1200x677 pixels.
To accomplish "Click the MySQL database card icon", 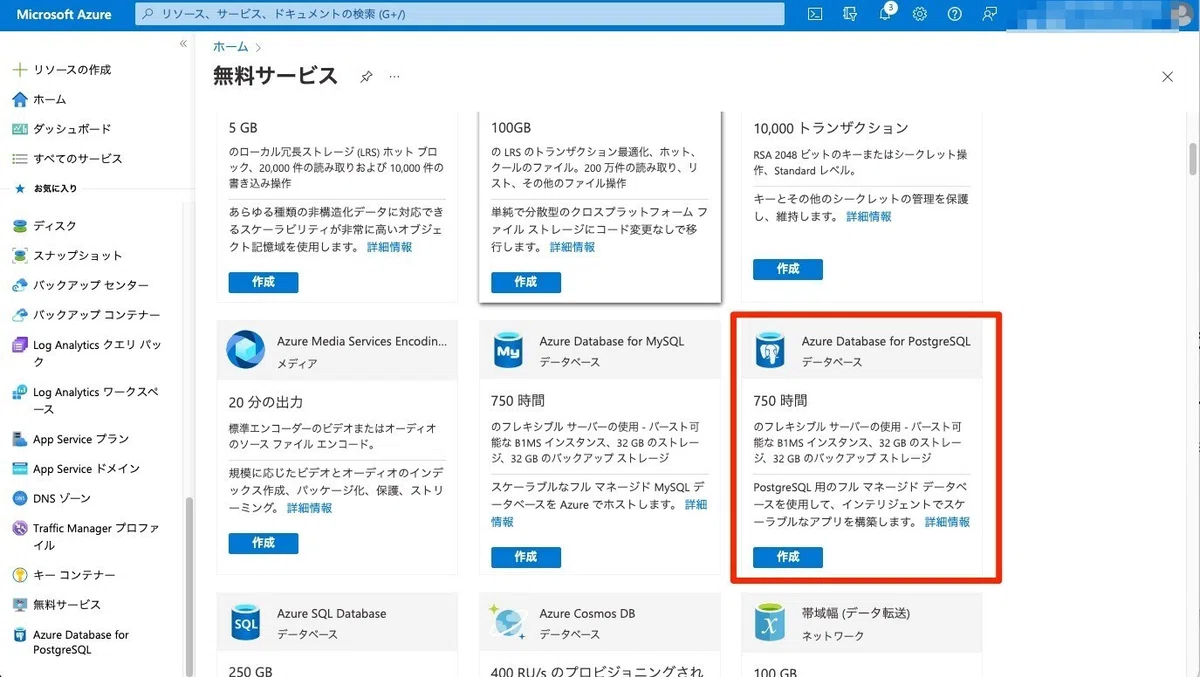I will (508, 350).
